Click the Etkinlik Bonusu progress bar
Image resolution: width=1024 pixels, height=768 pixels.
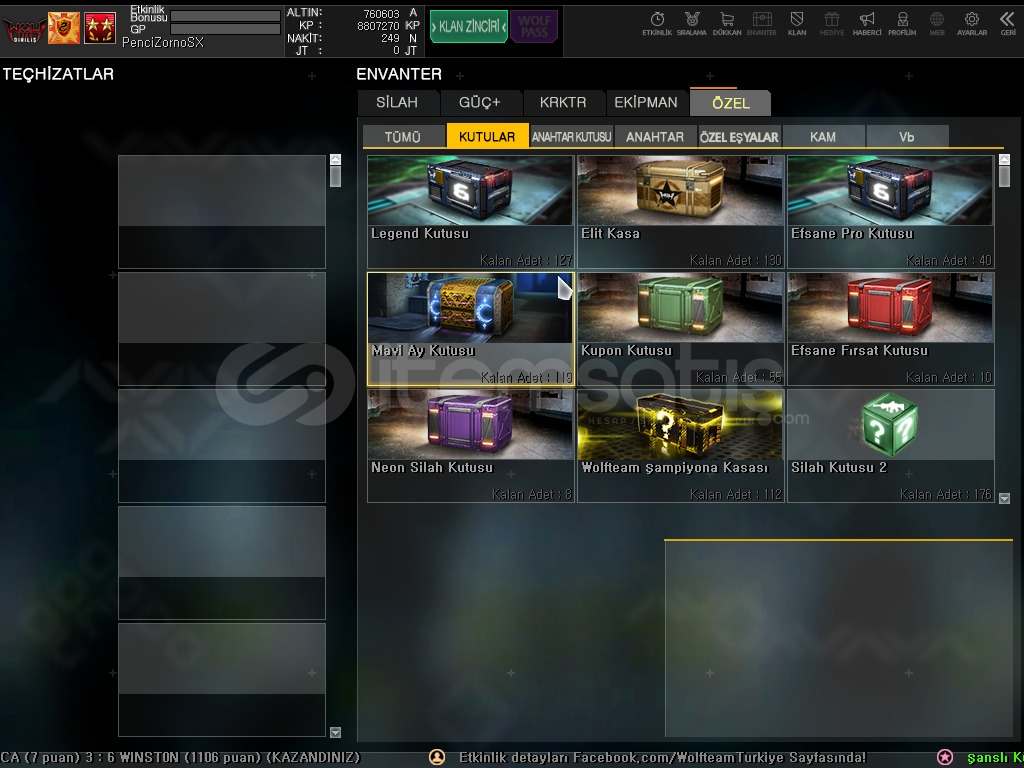coord(225,16)
